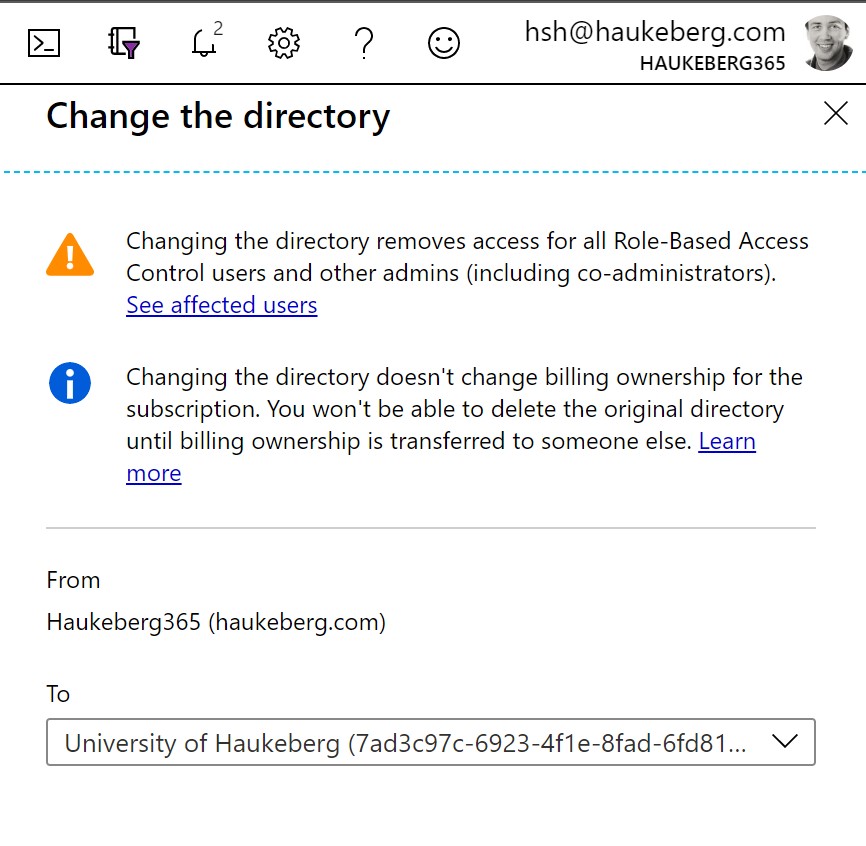Click the hsh@haukeberg.com account email
866x846 pixels.
click(x=655, y=32)
